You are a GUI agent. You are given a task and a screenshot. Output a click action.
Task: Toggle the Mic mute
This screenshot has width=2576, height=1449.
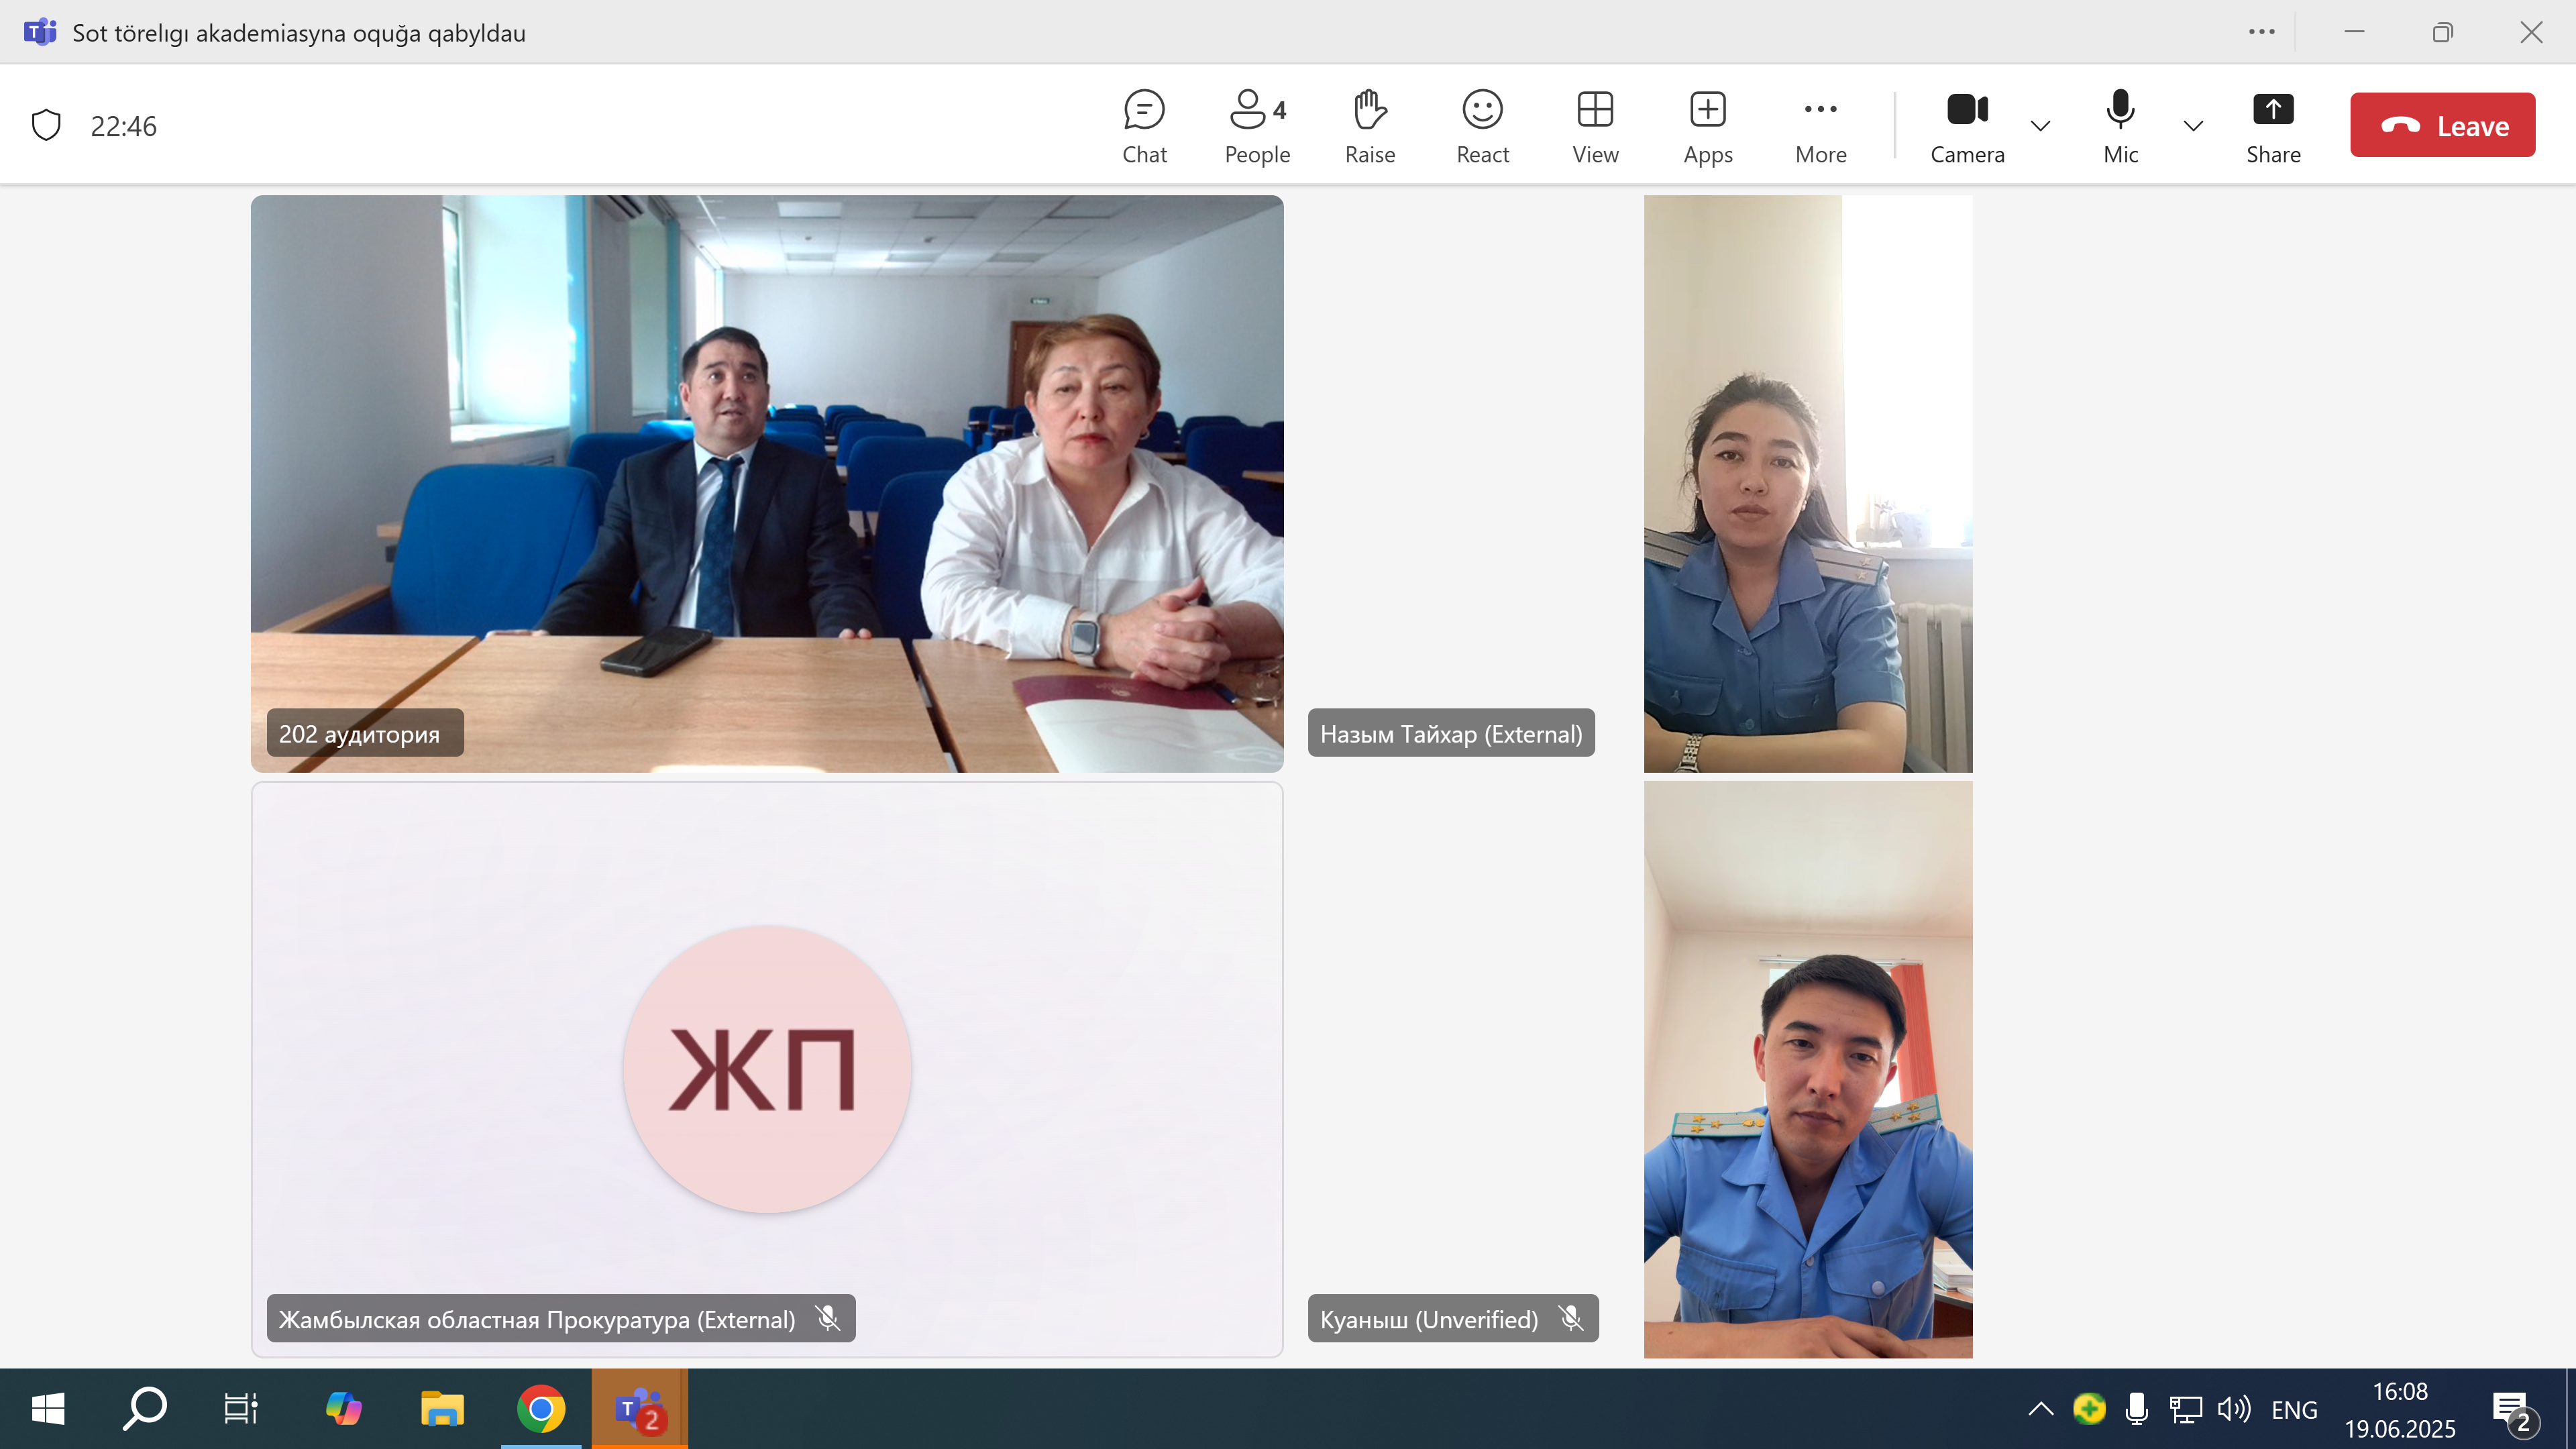(x=2120, y=126)
